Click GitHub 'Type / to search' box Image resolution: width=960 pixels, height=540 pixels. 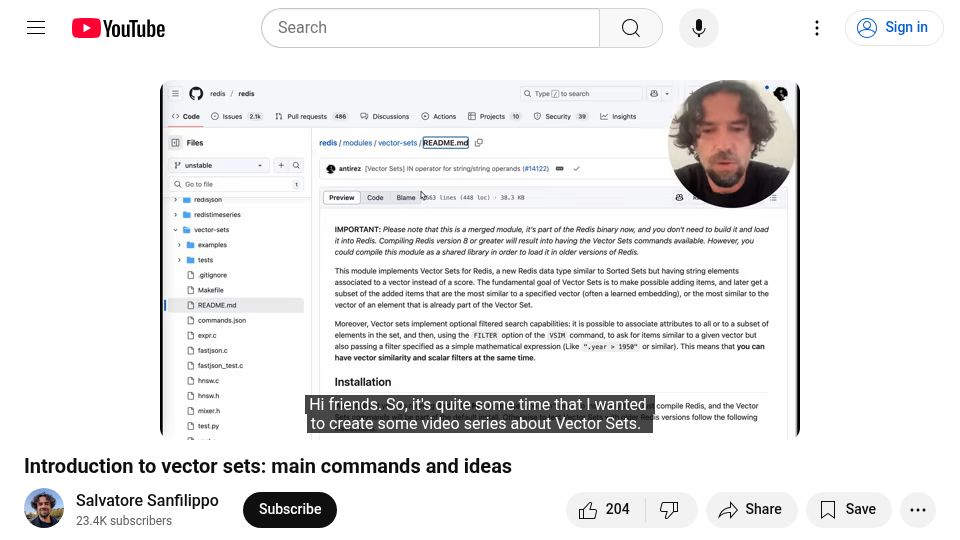click(x=580, y=94)
